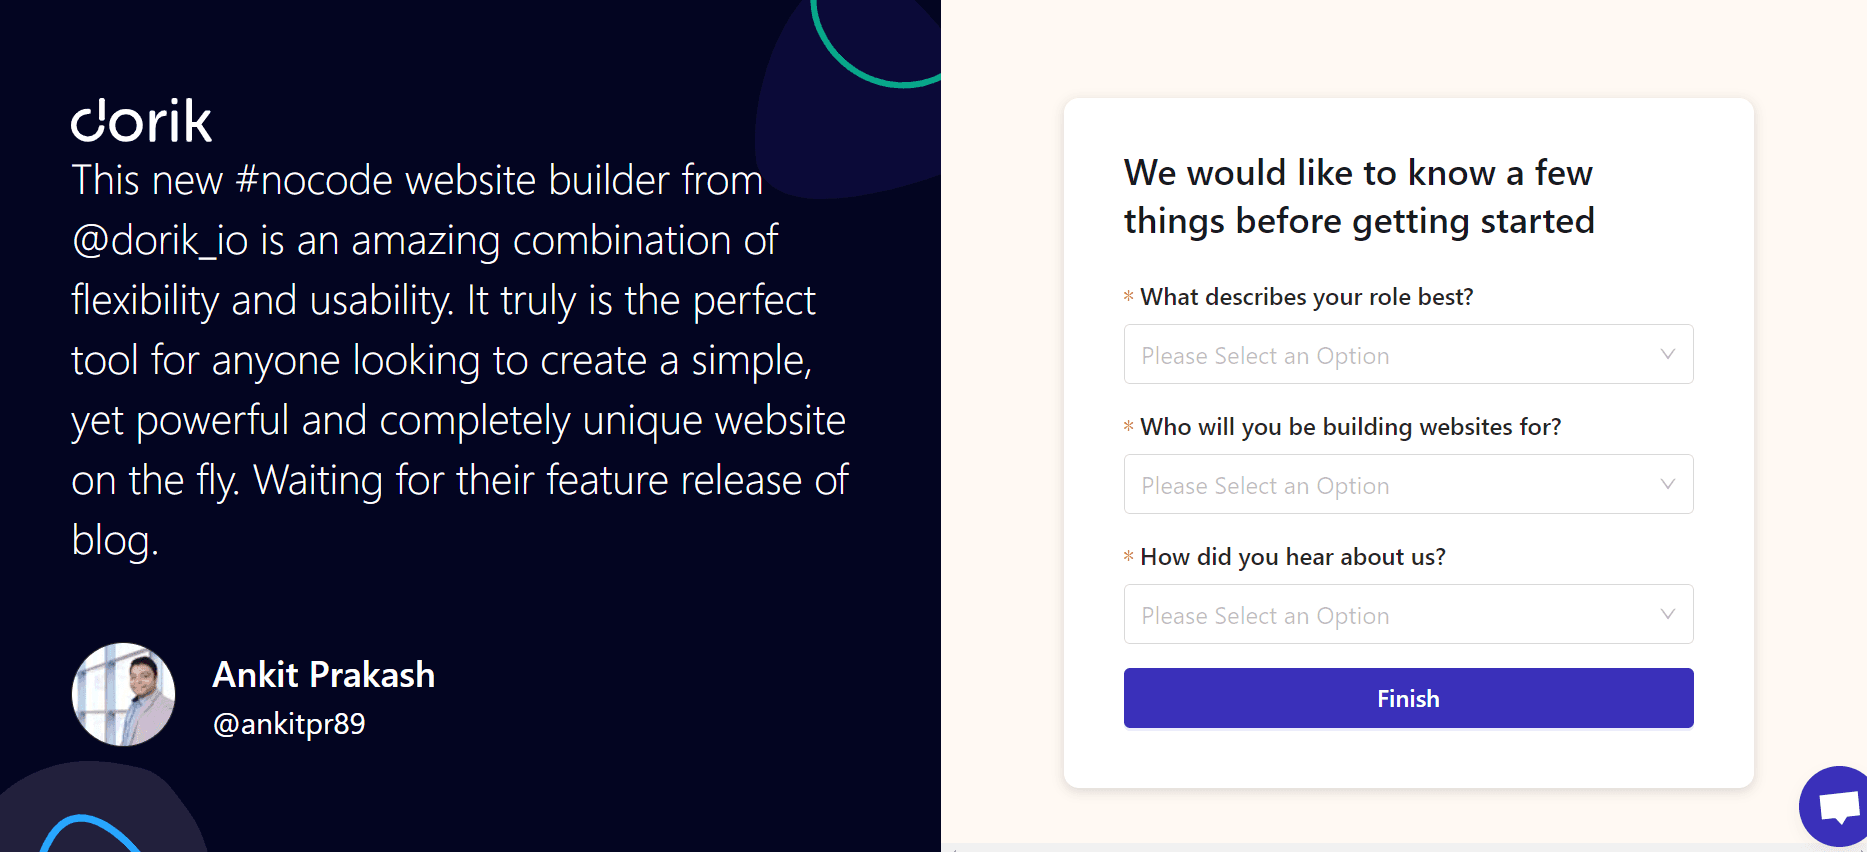Click the 'We would like to know' heading
This screenshot has width=1867, height=852.
point(1358,196)
